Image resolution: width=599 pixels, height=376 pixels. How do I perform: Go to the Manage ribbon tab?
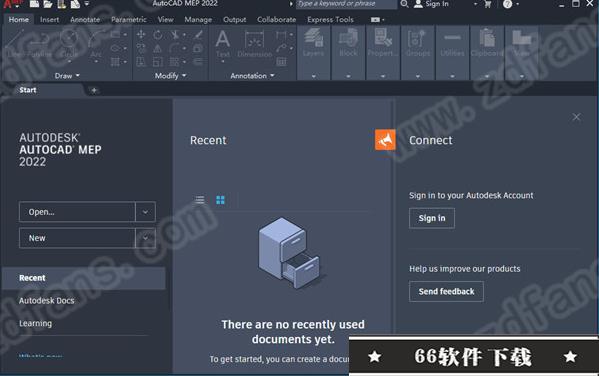coord(198,19)
